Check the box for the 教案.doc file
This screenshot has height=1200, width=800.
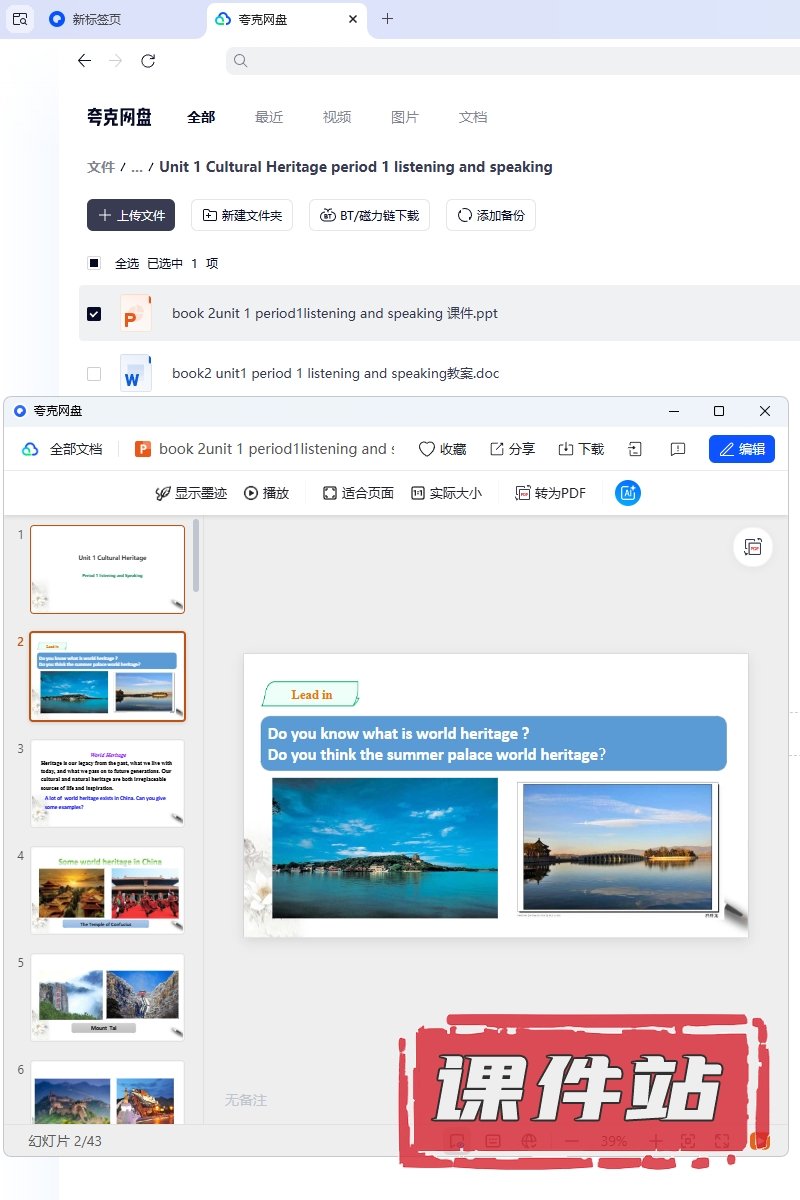(94, 374)
